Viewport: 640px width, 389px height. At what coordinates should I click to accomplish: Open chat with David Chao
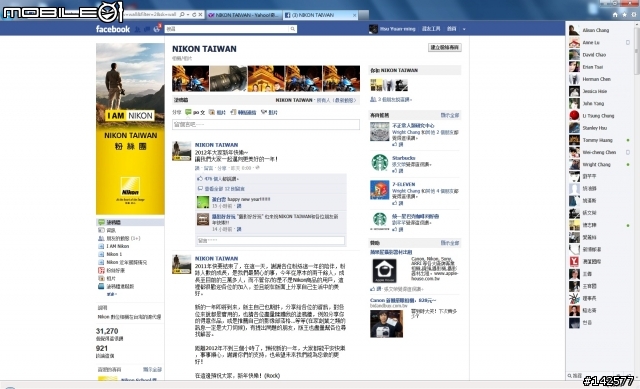coord(600,55)
